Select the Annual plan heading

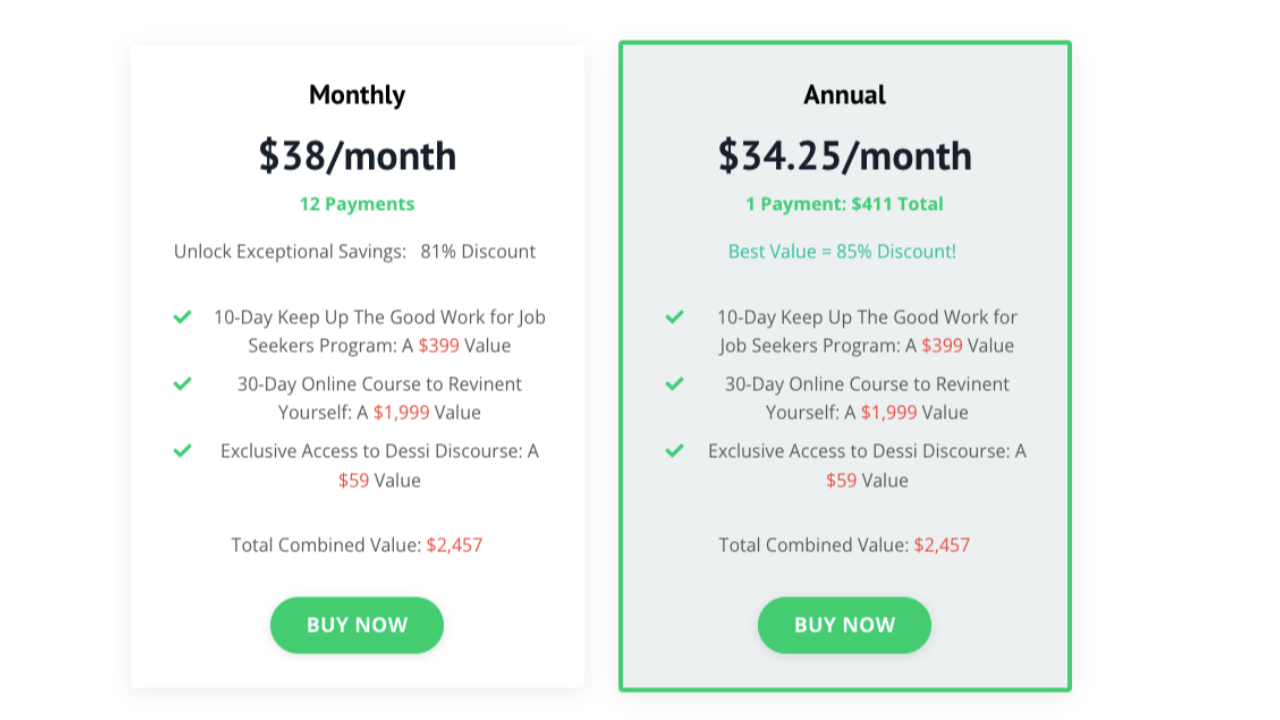pyautogui.click(x=844, y=95)
